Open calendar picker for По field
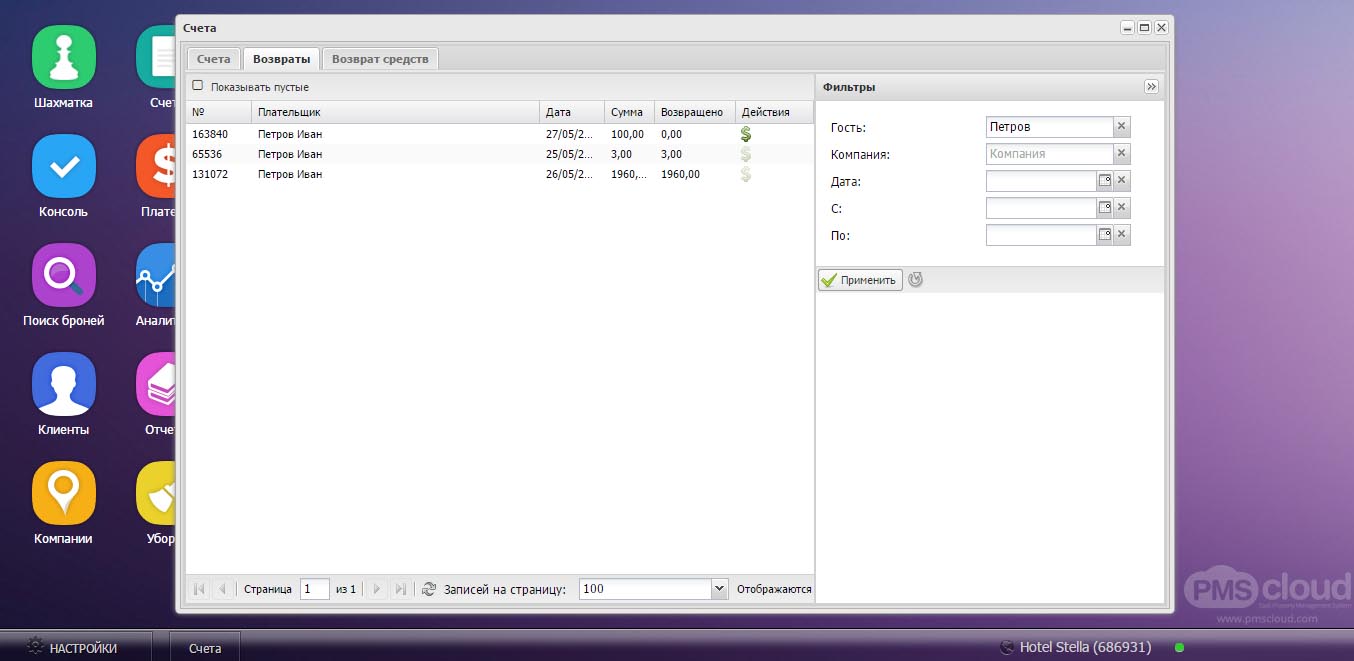Screen dimensions: 1354x661 [1105, 235]
